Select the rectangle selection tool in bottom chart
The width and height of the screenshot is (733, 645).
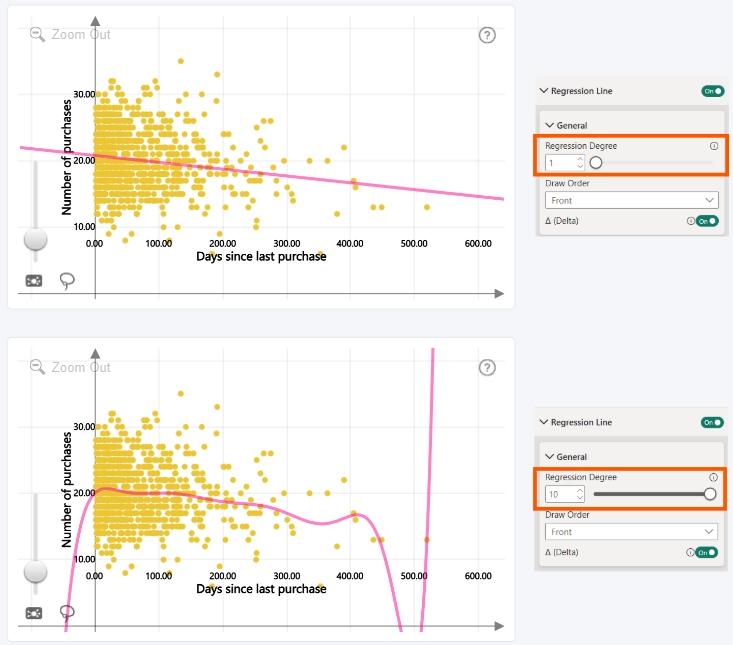(34, 613)
